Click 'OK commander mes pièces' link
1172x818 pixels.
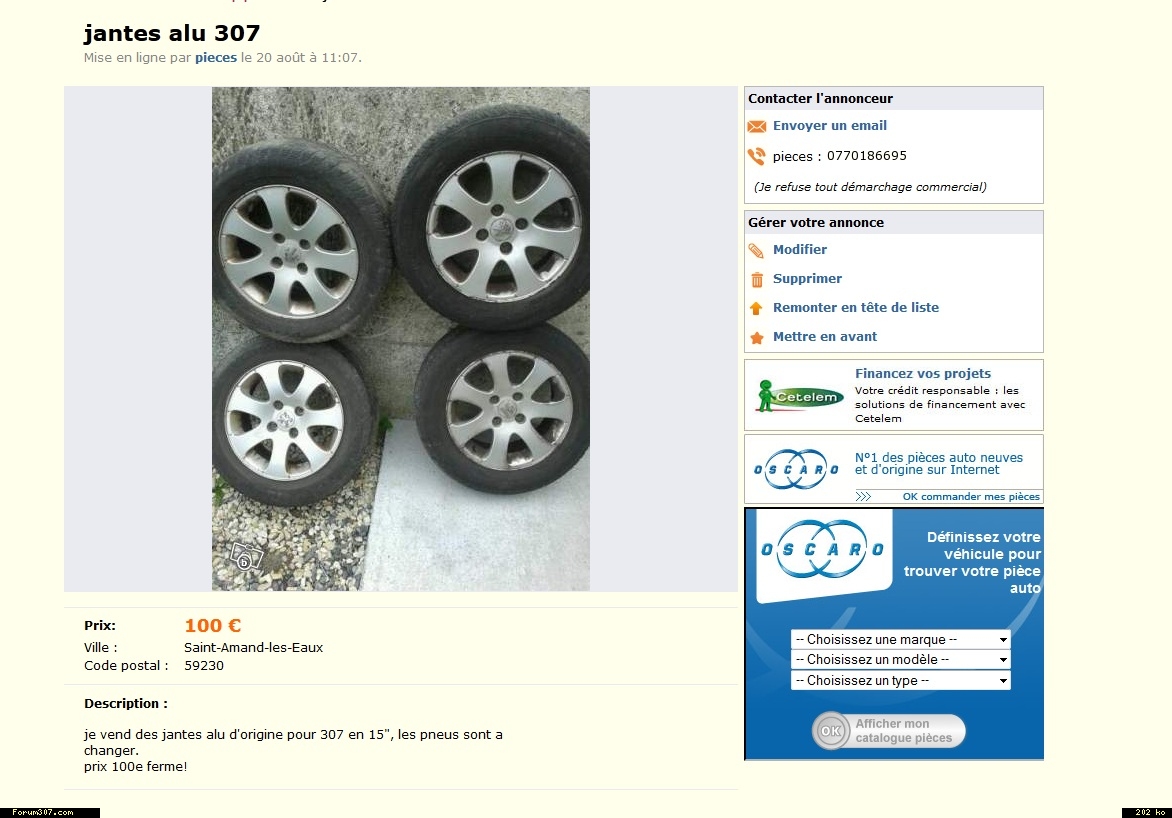point(971,496)
